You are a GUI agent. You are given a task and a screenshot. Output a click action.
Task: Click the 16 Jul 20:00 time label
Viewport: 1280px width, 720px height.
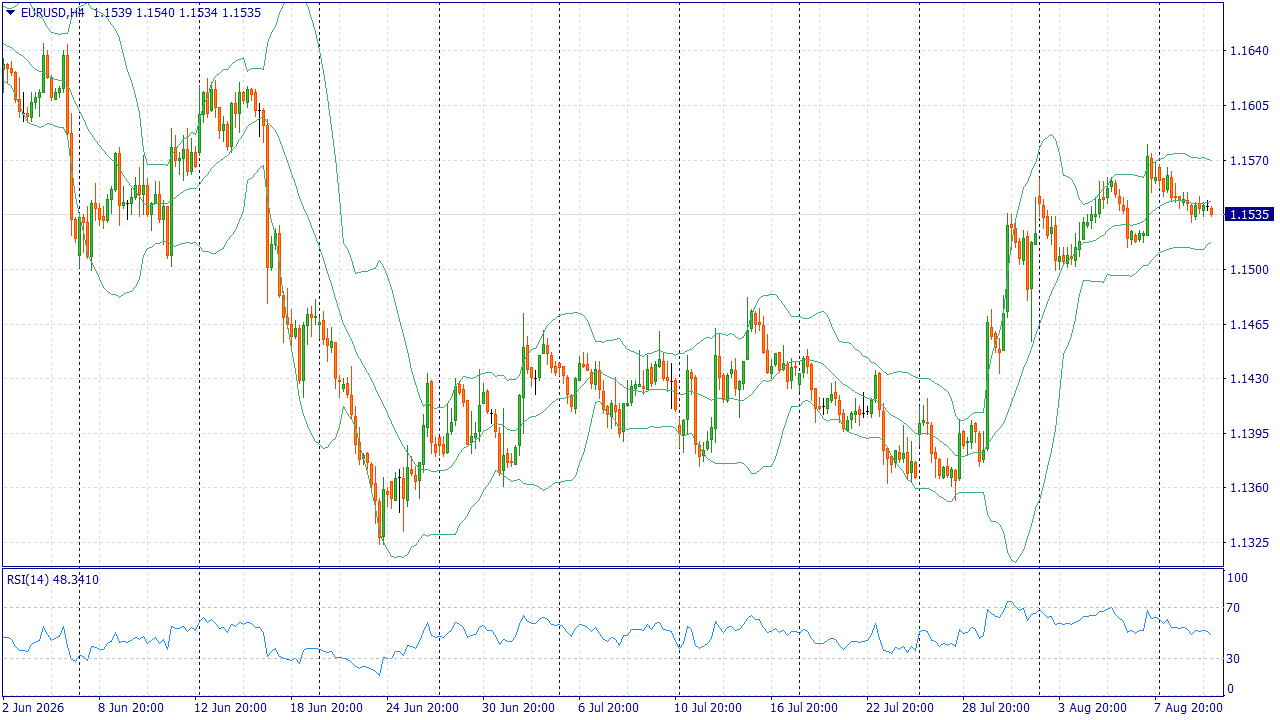point(804,708)
